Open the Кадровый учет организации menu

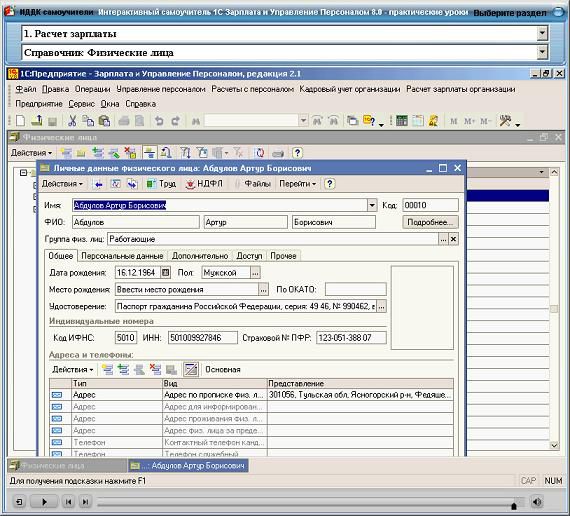[x=350, y=89]
